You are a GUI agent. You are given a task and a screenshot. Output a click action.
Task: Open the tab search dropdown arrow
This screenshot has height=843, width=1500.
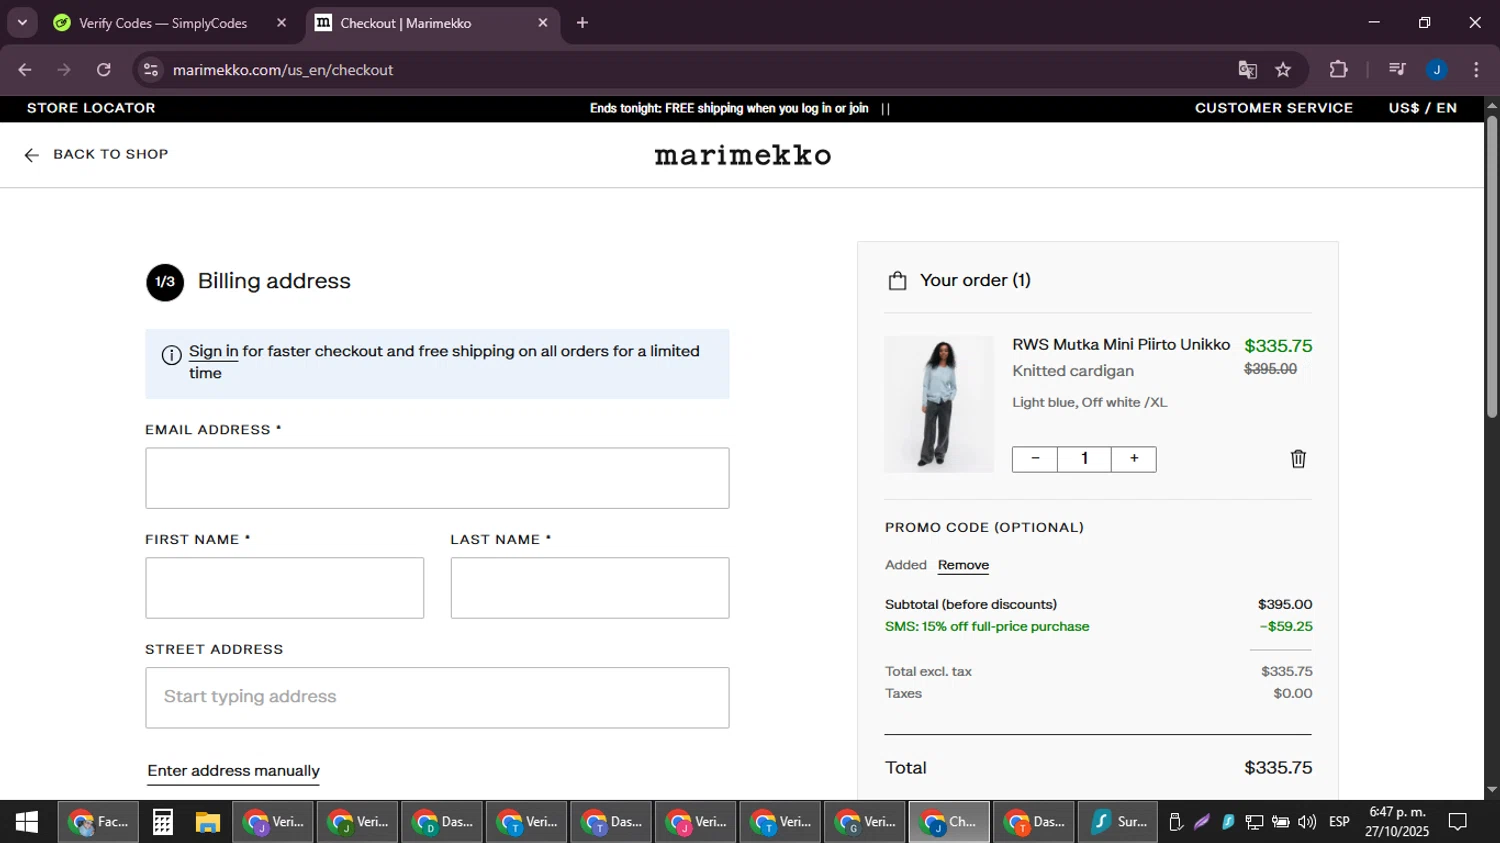tap(22, 23)
